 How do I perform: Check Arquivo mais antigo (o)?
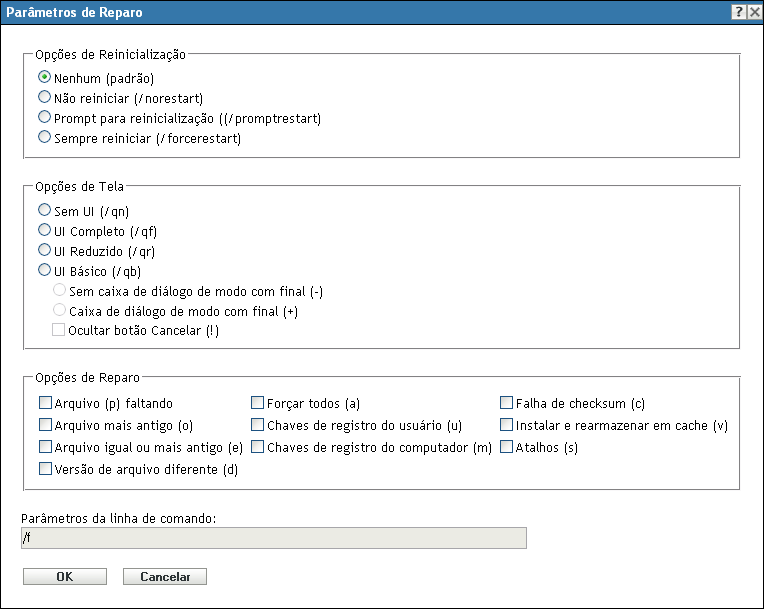tap(45, 425)
